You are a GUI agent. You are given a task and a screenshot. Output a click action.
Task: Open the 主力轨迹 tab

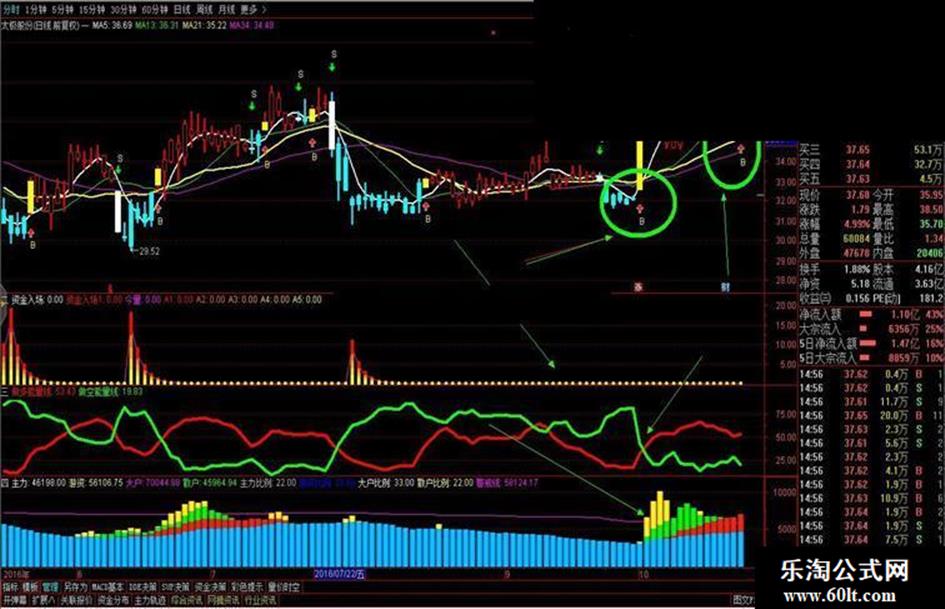click(x=150, y=600)
